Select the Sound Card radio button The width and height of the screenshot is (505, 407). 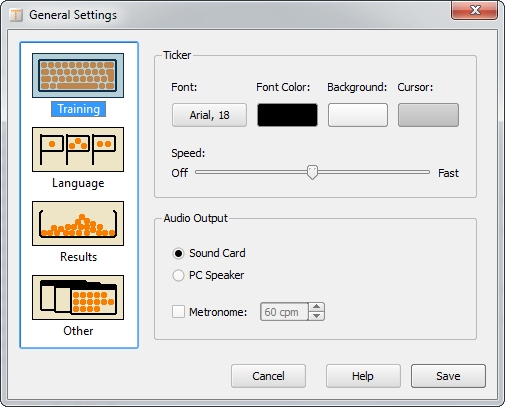tap(178, 254)
